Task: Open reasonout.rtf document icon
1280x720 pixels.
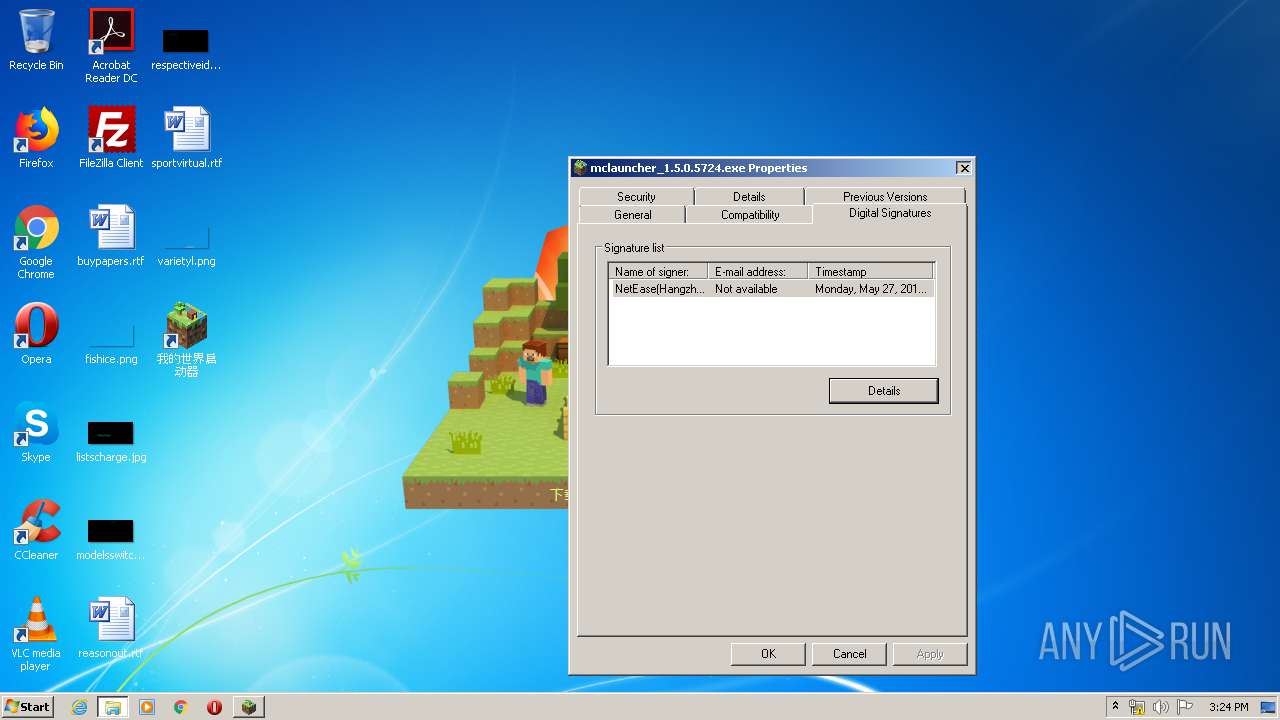Action: pyautogui.click(x=111, y=628)
